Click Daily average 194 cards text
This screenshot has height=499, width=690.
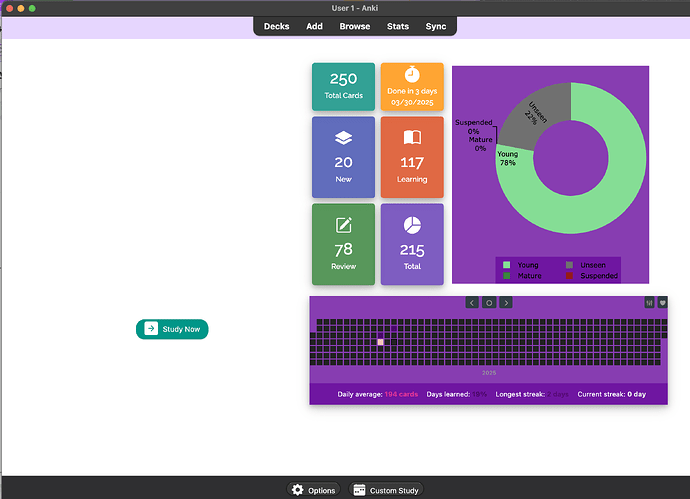coord(378,394)
